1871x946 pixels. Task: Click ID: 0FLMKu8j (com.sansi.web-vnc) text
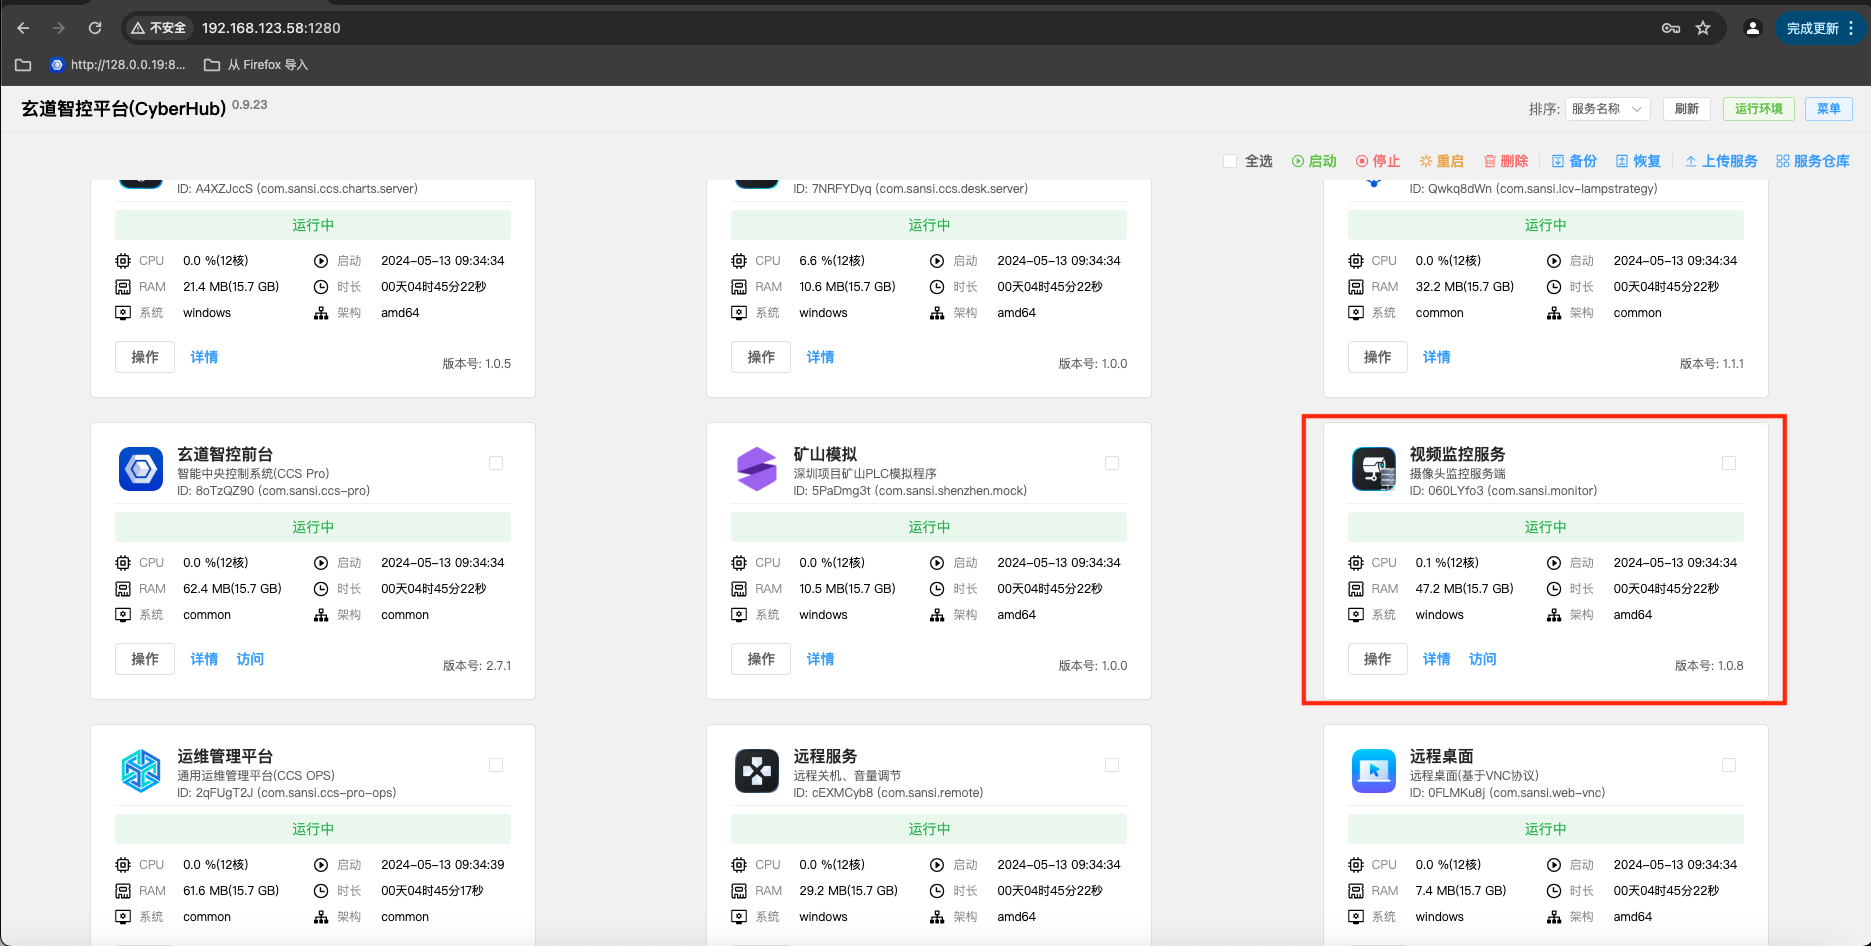[1507, 793]
